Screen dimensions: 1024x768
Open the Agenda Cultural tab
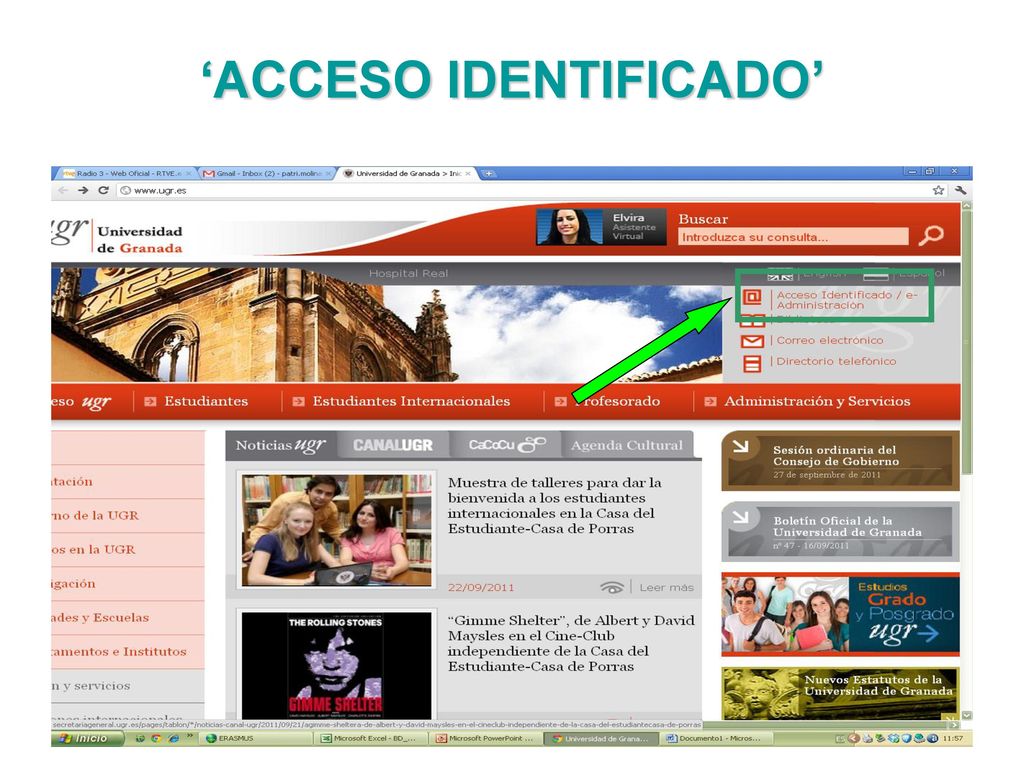pyautogui.click(x=627, y=445)
